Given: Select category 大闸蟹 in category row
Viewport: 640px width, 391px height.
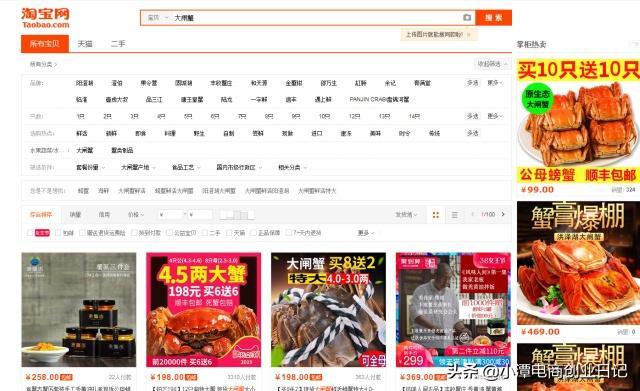Looking at the screenshot, I should 84,150.
